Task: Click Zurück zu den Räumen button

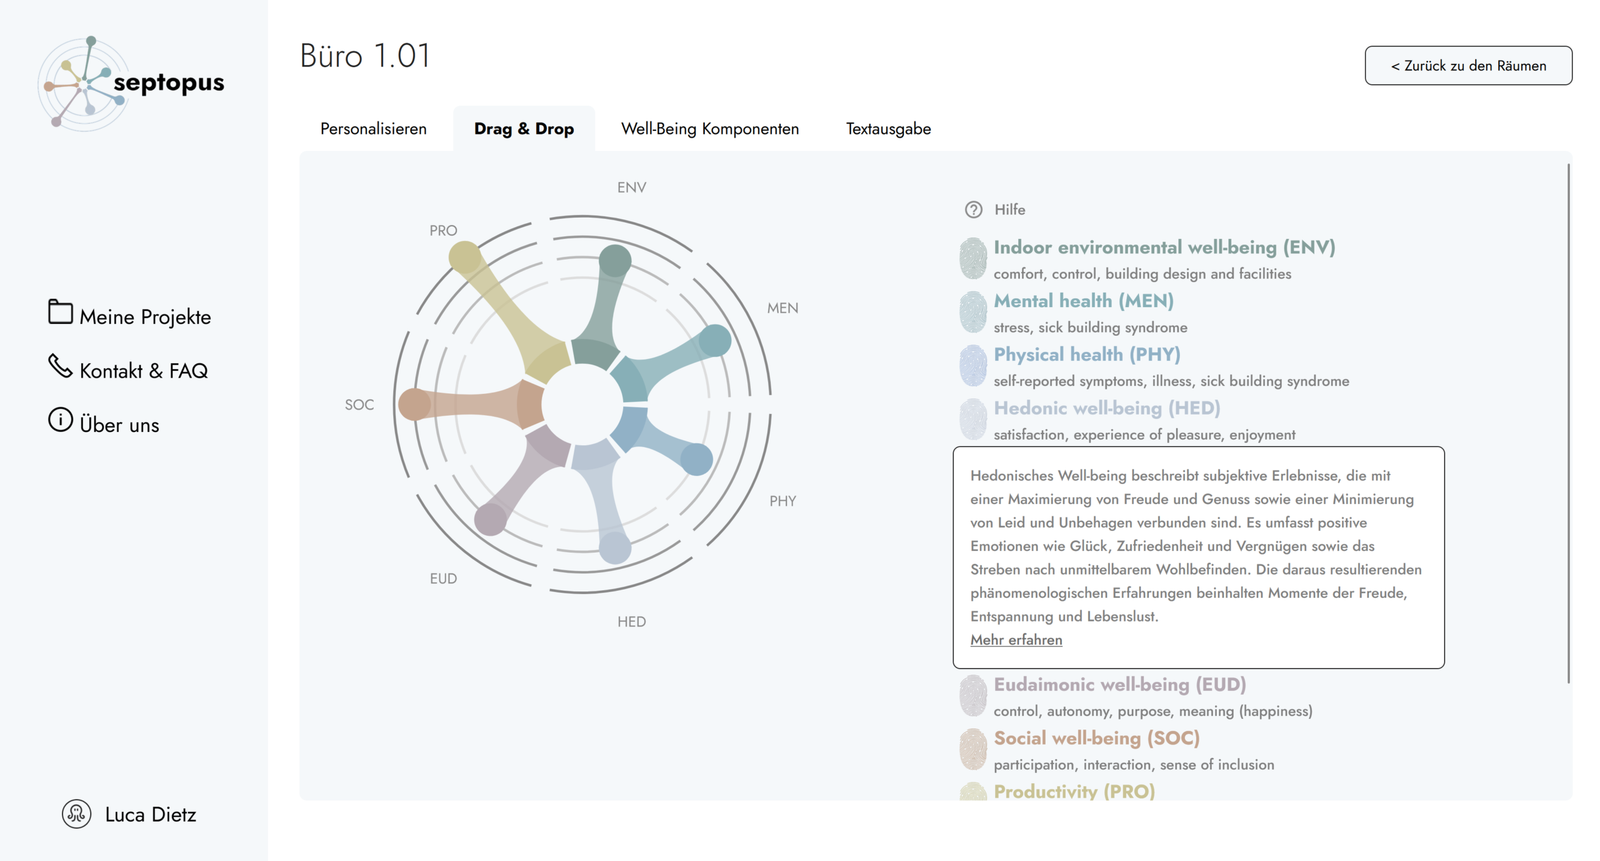Action: 1468,66
